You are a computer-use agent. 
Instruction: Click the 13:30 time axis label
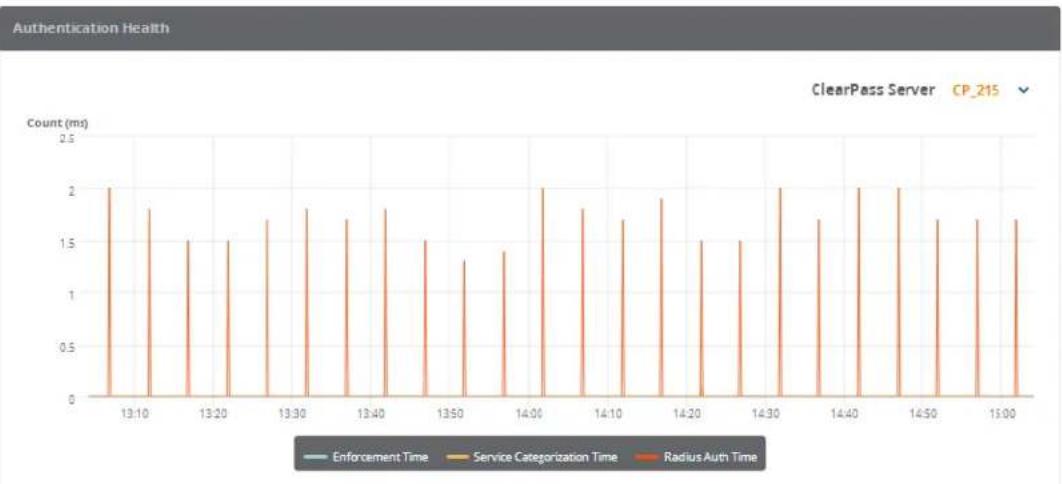click(292, 412)
